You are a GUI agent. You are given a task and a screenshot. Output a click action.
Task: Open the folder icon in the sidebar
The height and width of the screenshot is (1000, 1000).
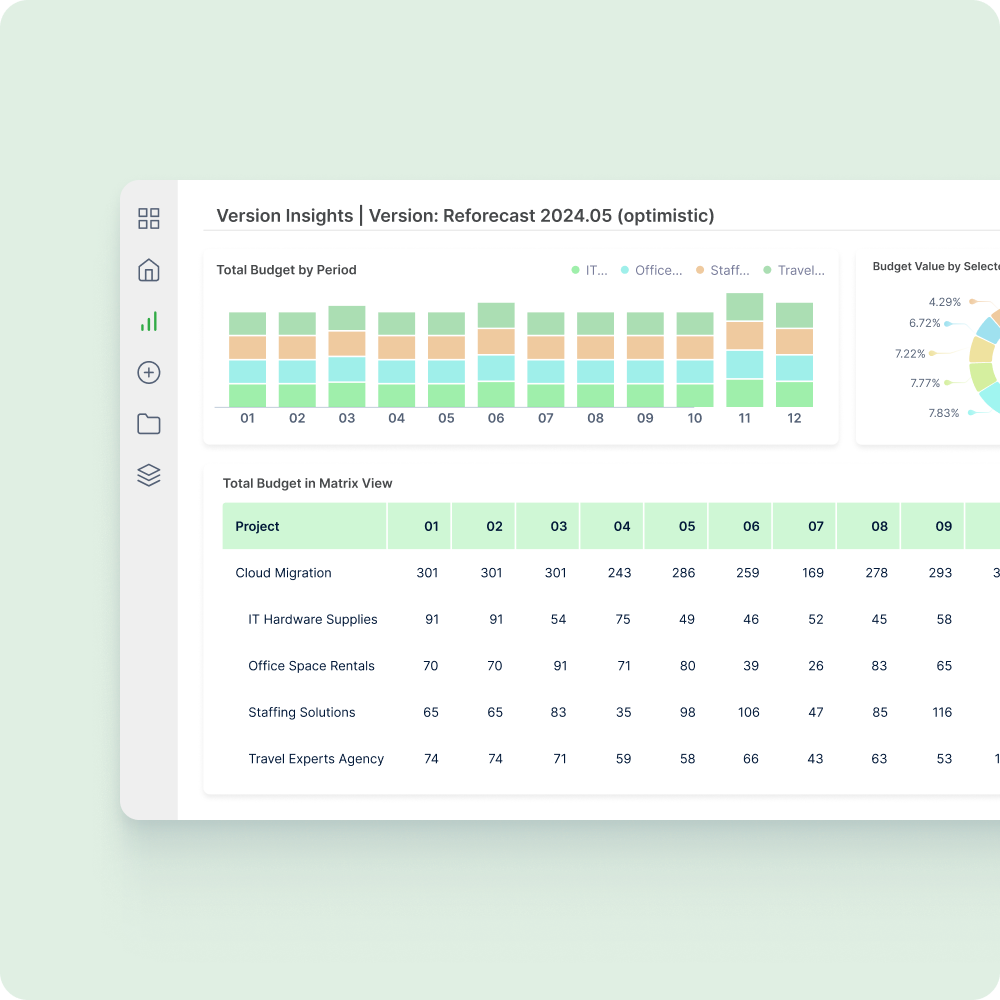(x=148, y=424)
